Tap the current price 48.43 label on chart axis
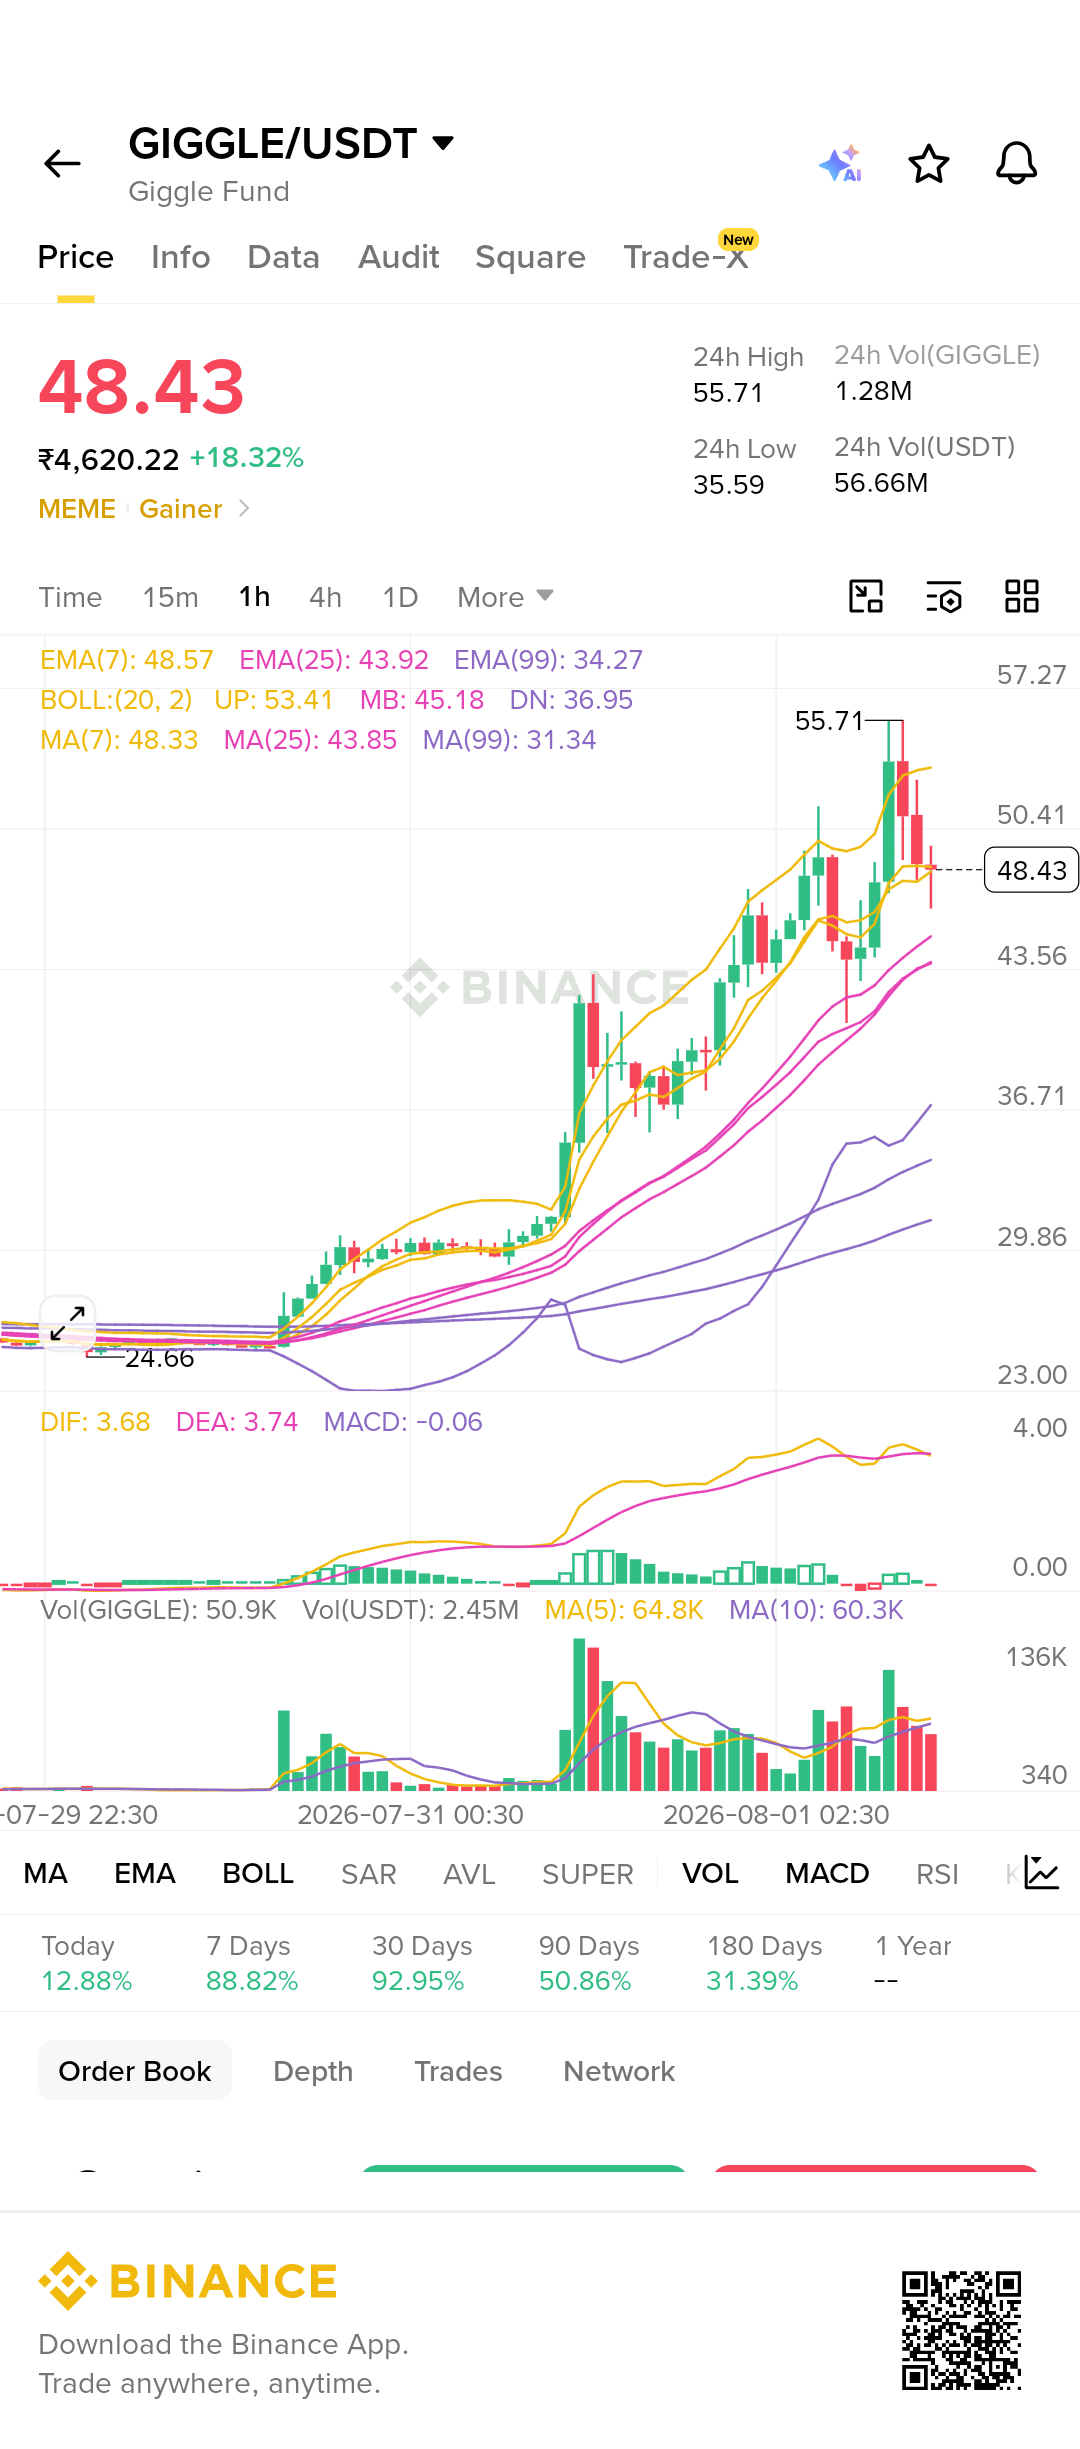 pos(1031,870)
